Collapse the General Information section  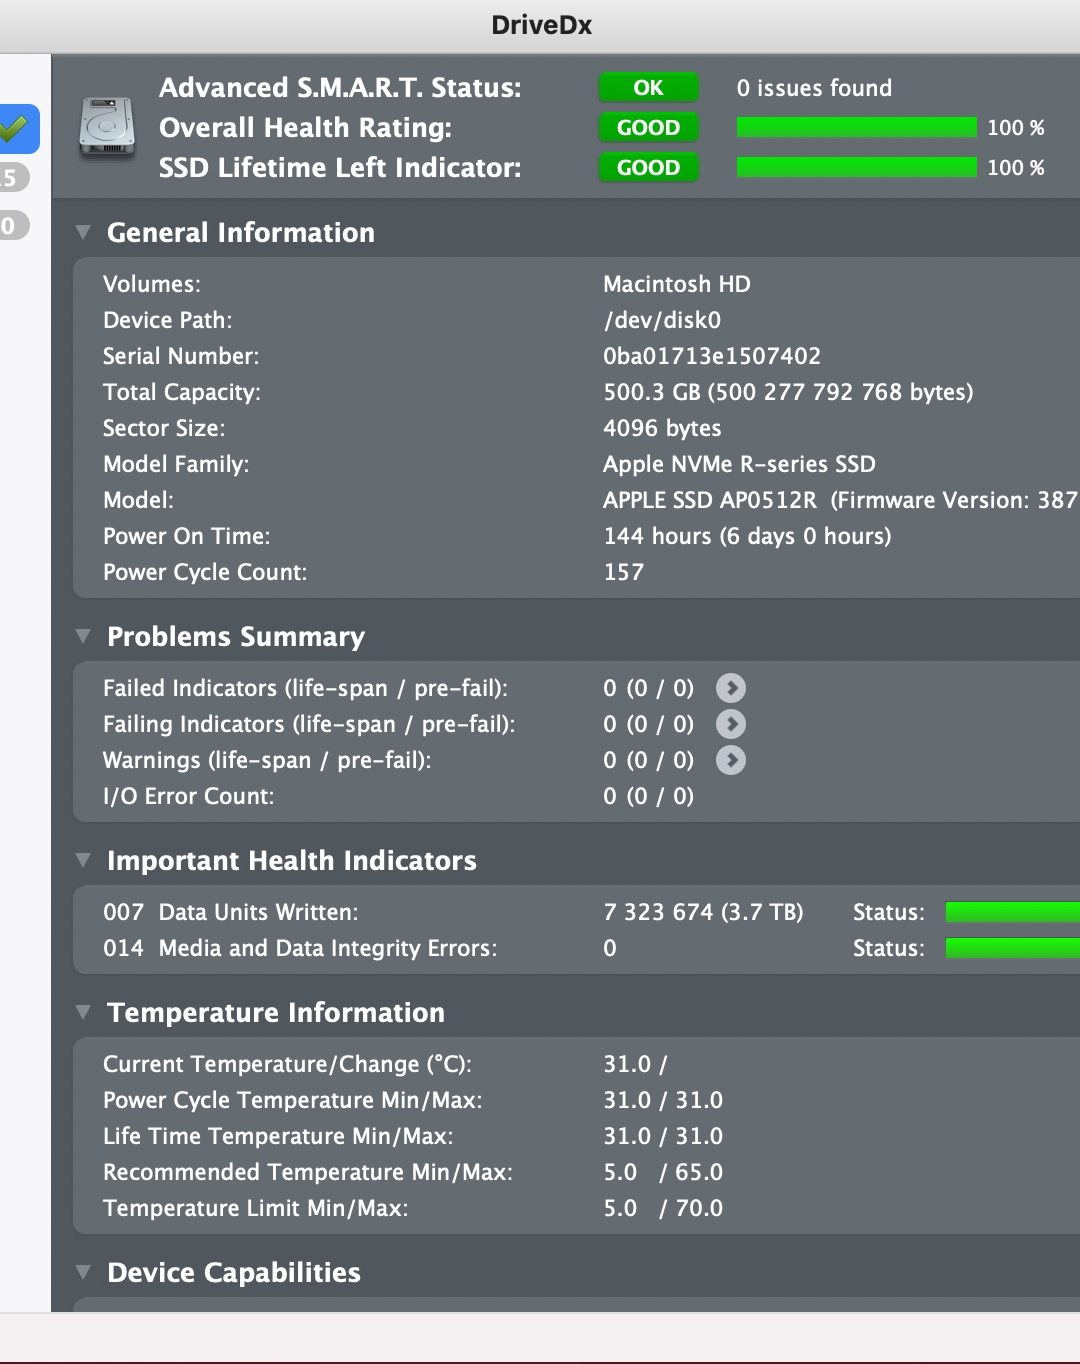[x=83, y=232]
